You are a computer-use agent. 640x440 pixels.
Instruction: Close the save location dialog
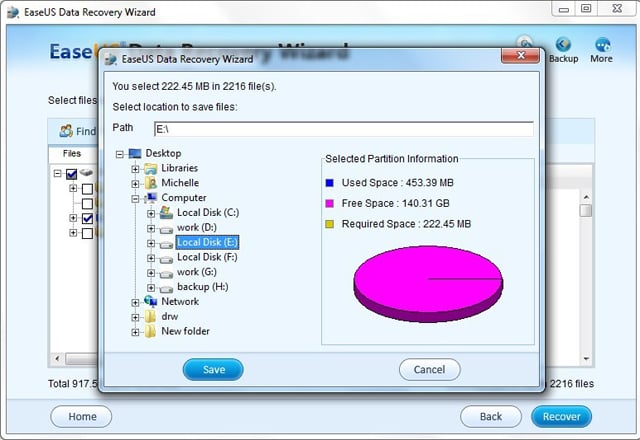point(520,56)
